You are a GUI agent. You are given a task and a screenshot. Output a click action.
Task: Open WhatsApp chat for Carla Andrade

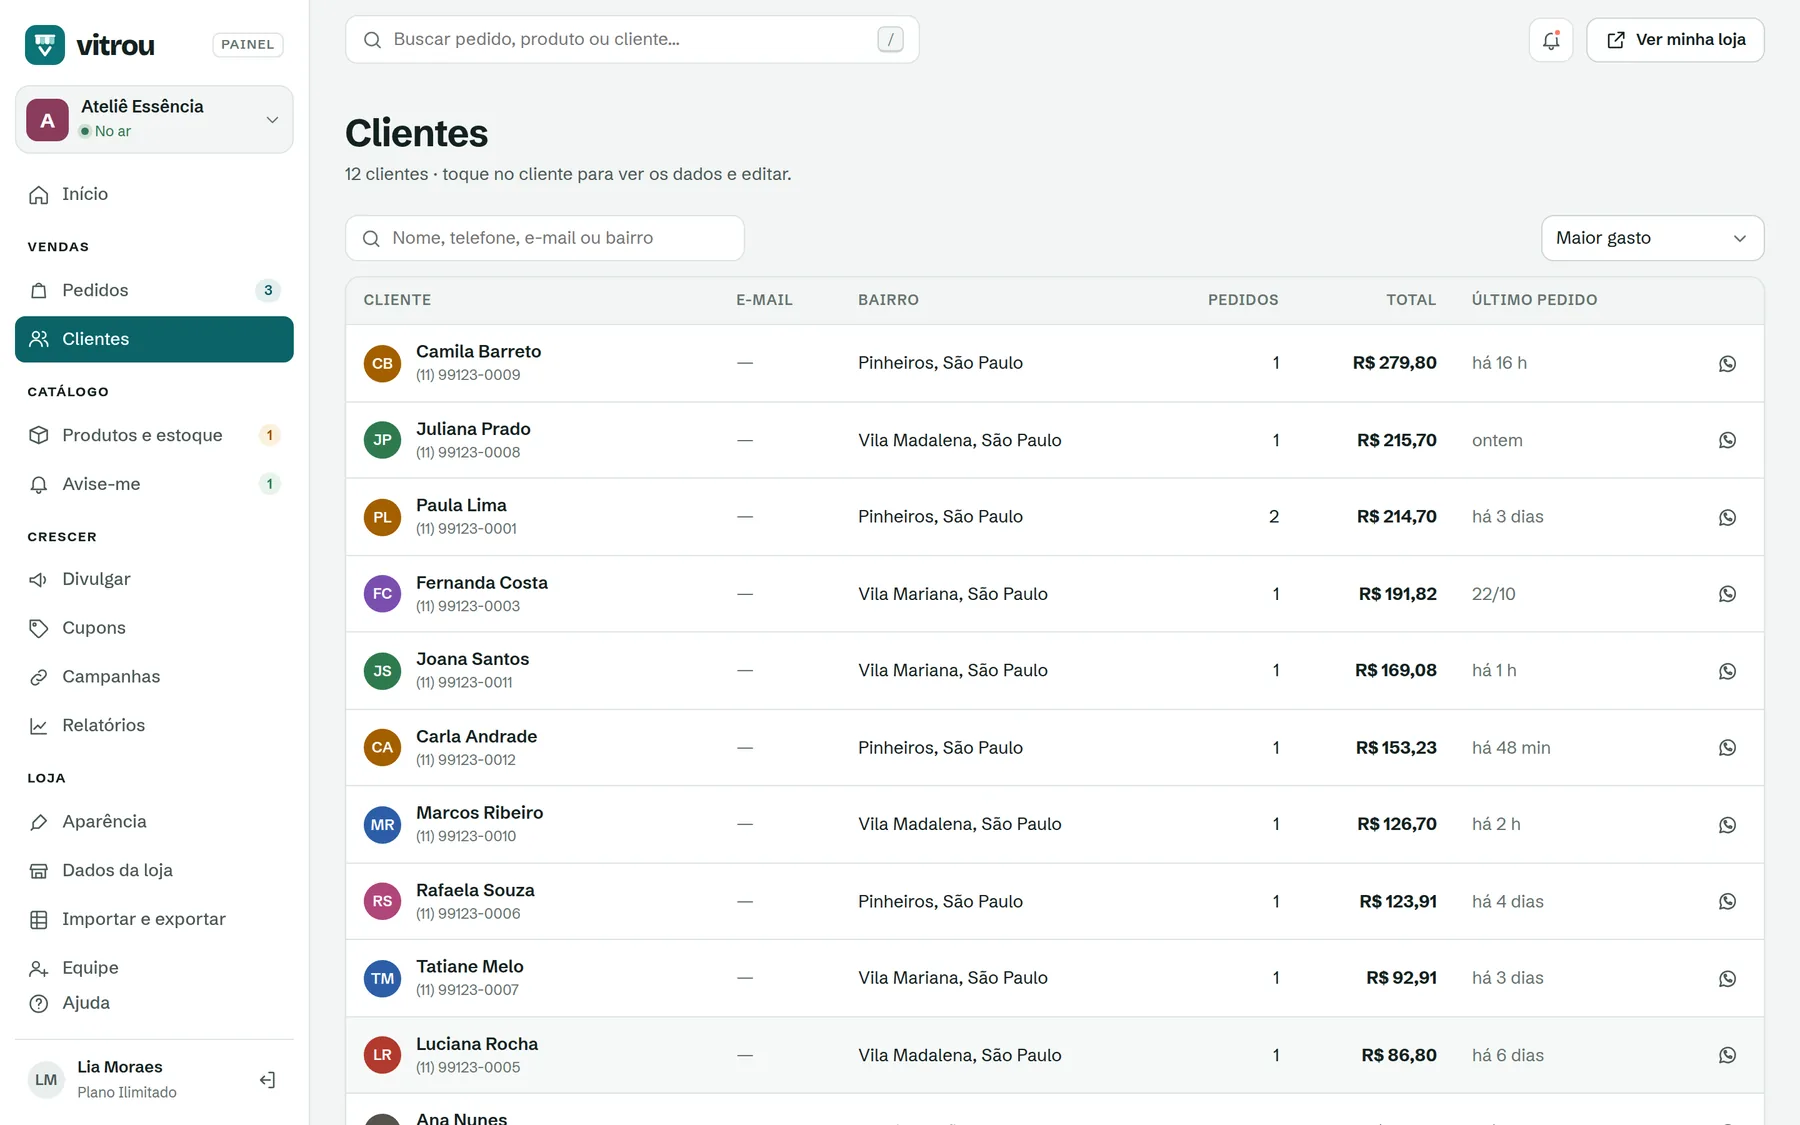point(1727,748)
